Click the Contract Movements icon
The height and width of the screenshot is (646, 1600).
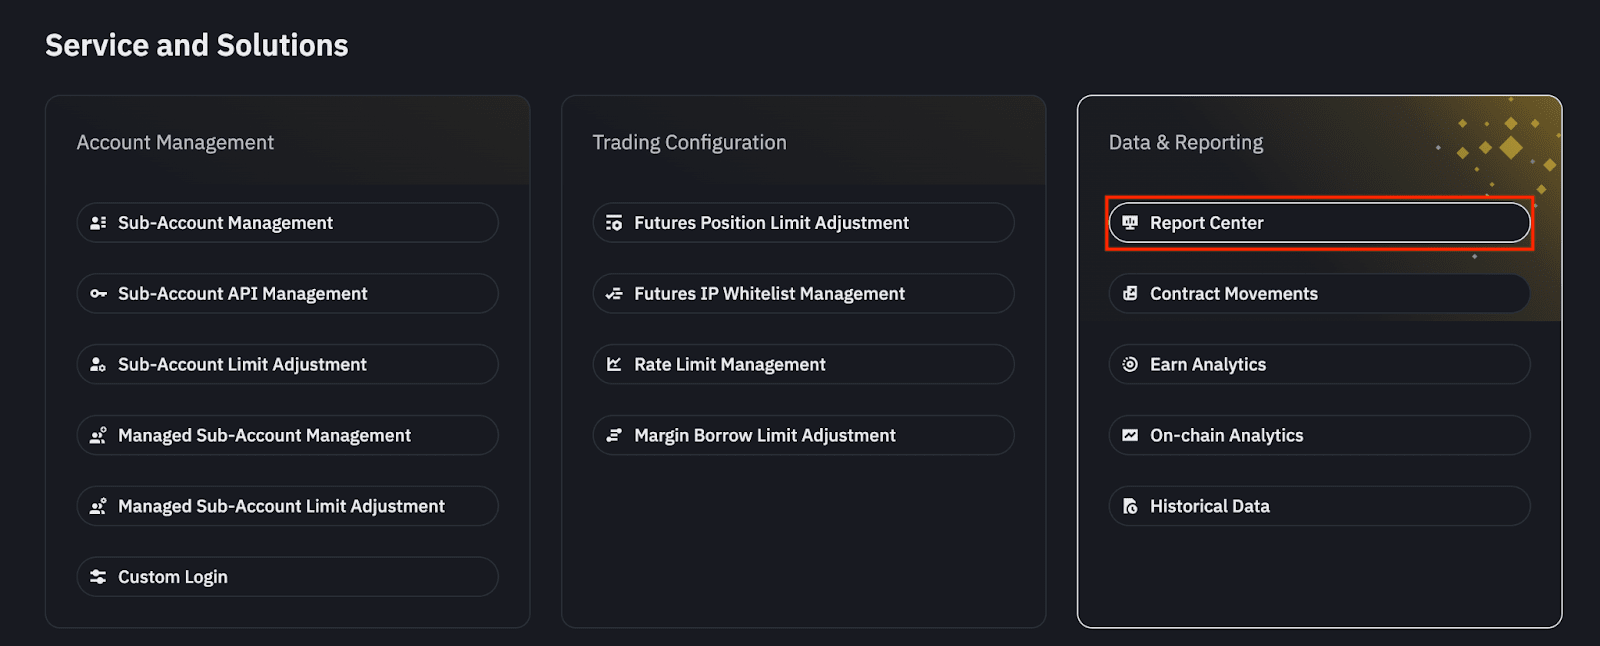(x=1130, y=294)
